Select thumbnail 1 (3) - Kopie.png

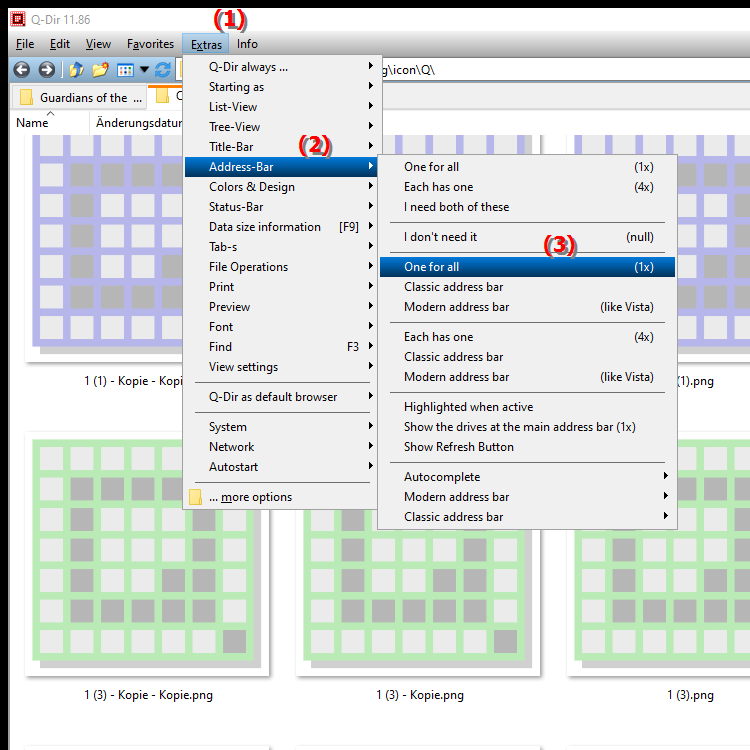point(418,592)
